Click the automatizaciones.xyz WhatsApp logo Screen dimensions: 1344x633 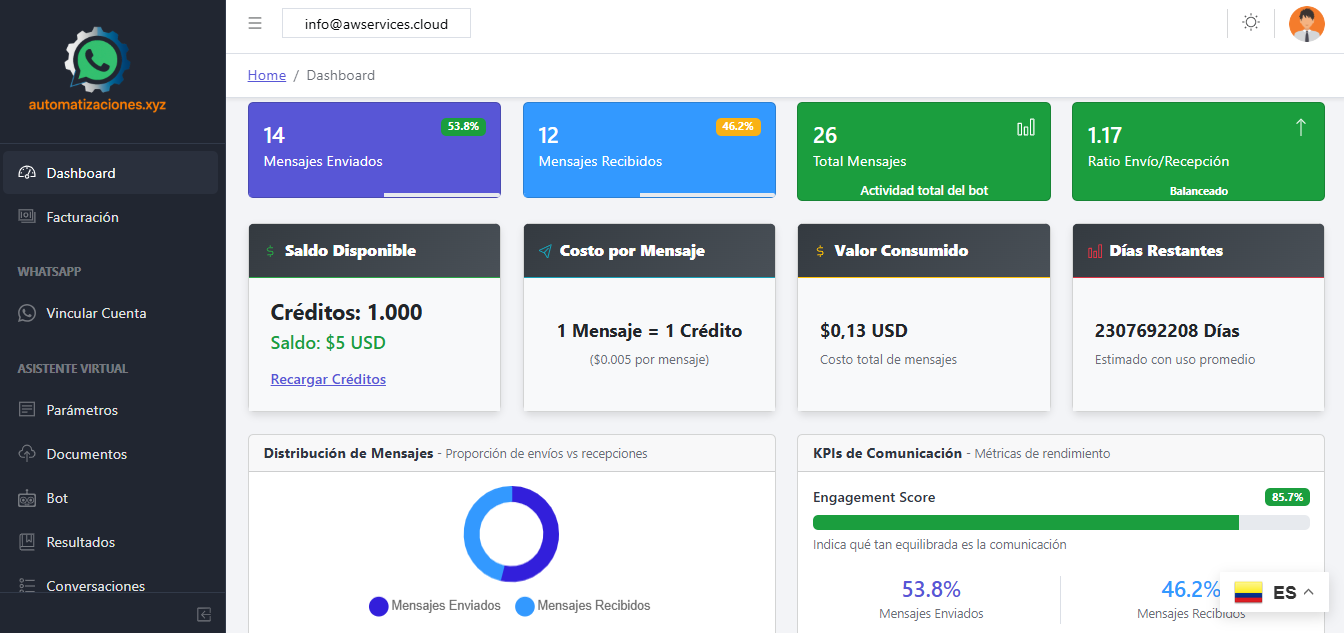[x=95, y=60]
